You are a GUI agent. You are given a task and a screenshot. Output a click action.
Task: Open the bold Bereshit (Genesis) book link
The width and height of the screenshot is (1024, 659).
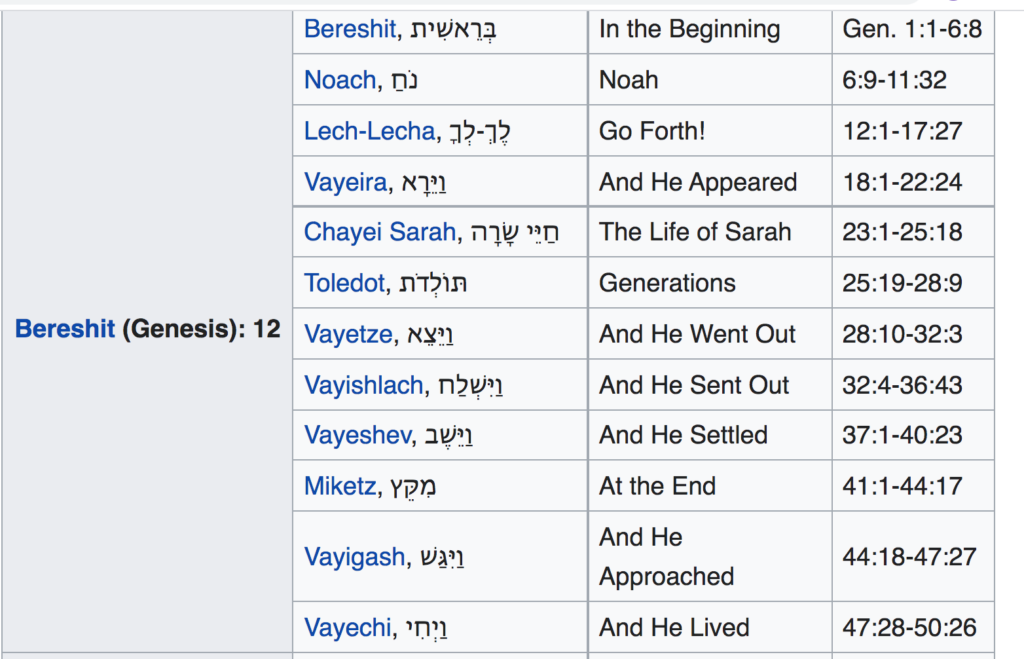click(65, 329)
